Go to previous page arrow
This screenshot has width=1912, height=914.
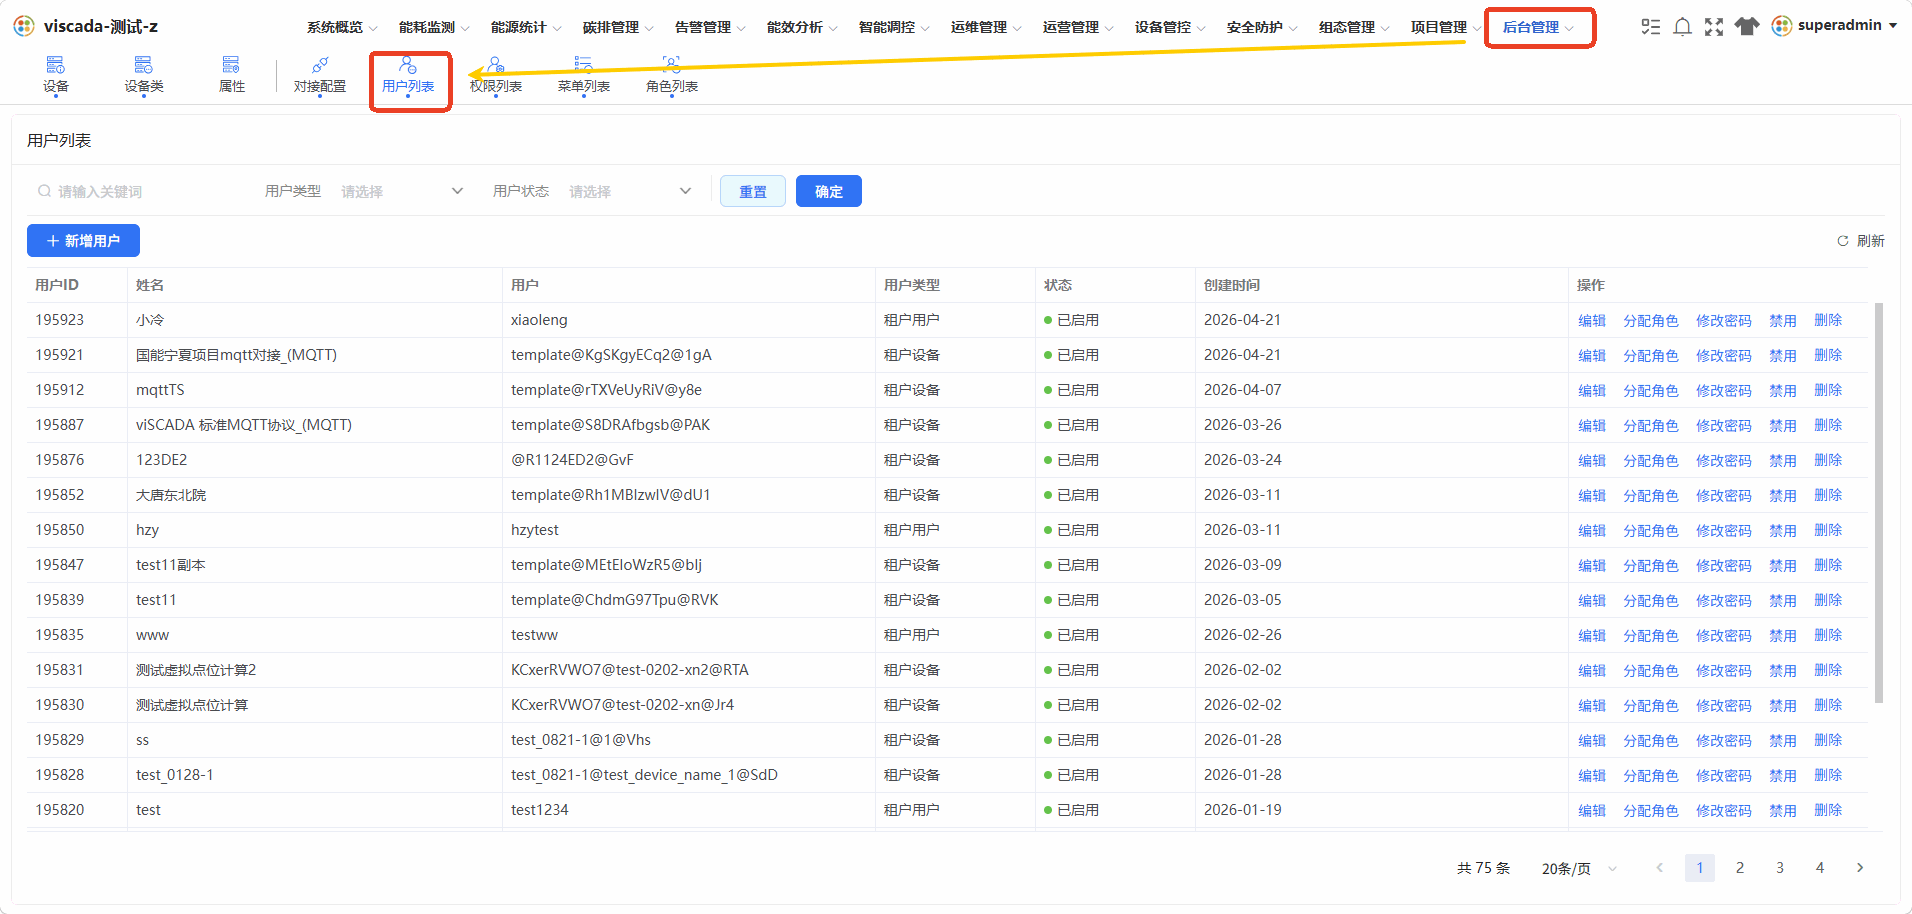(1660, 868)
